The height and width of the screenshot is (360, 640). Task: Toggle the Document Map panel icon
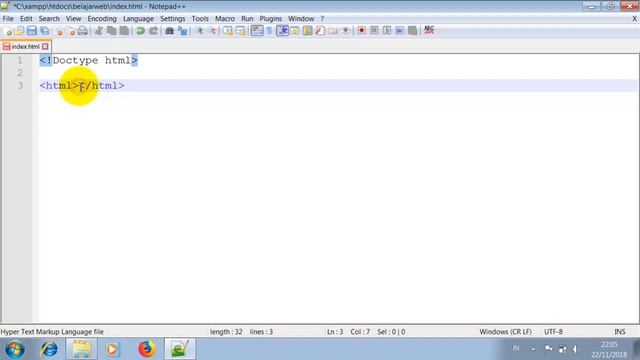click(307, 31)
